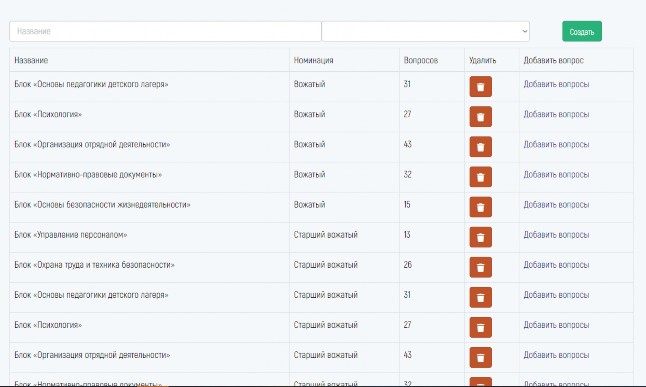The width and height of the screenshot is (646, 387).
Task: Delete block «Основы безопасности жизнедеятельности»
Action: point(480,207)
